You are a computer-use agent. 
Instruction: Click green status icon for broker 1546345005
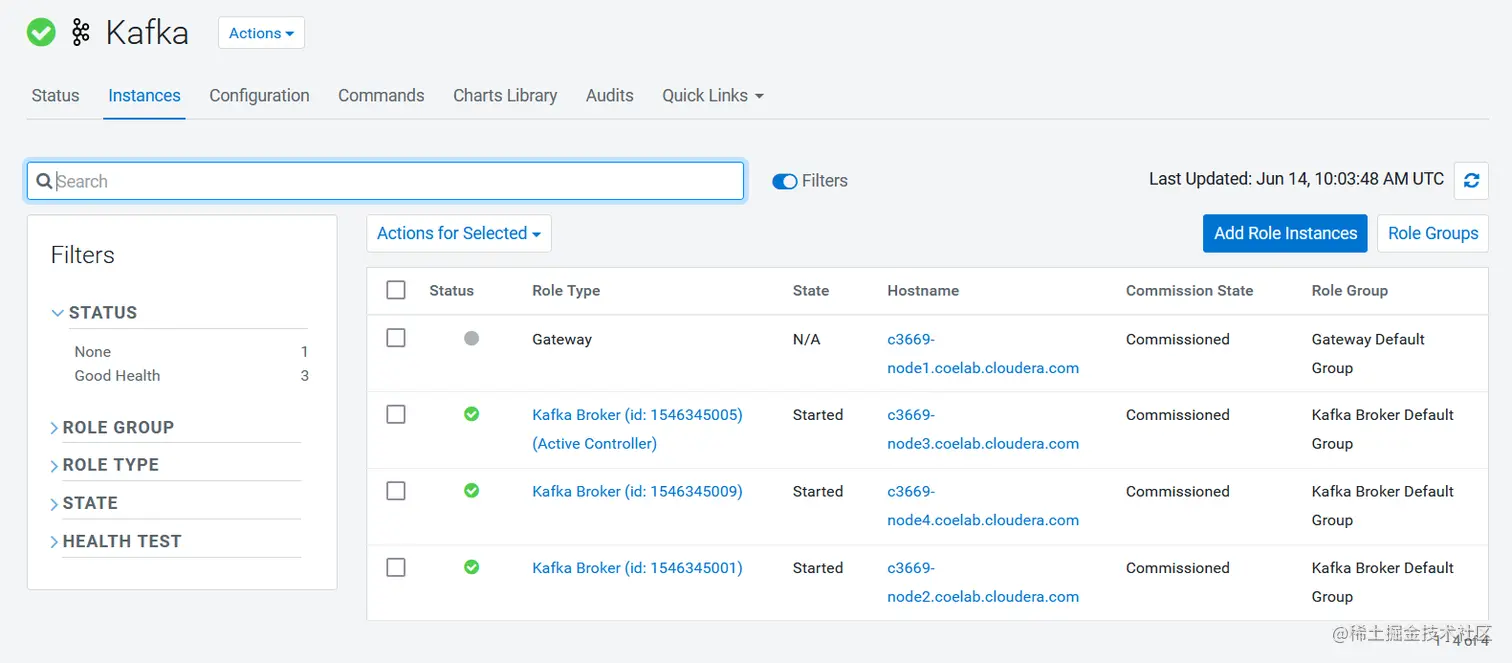coord(472,414)
